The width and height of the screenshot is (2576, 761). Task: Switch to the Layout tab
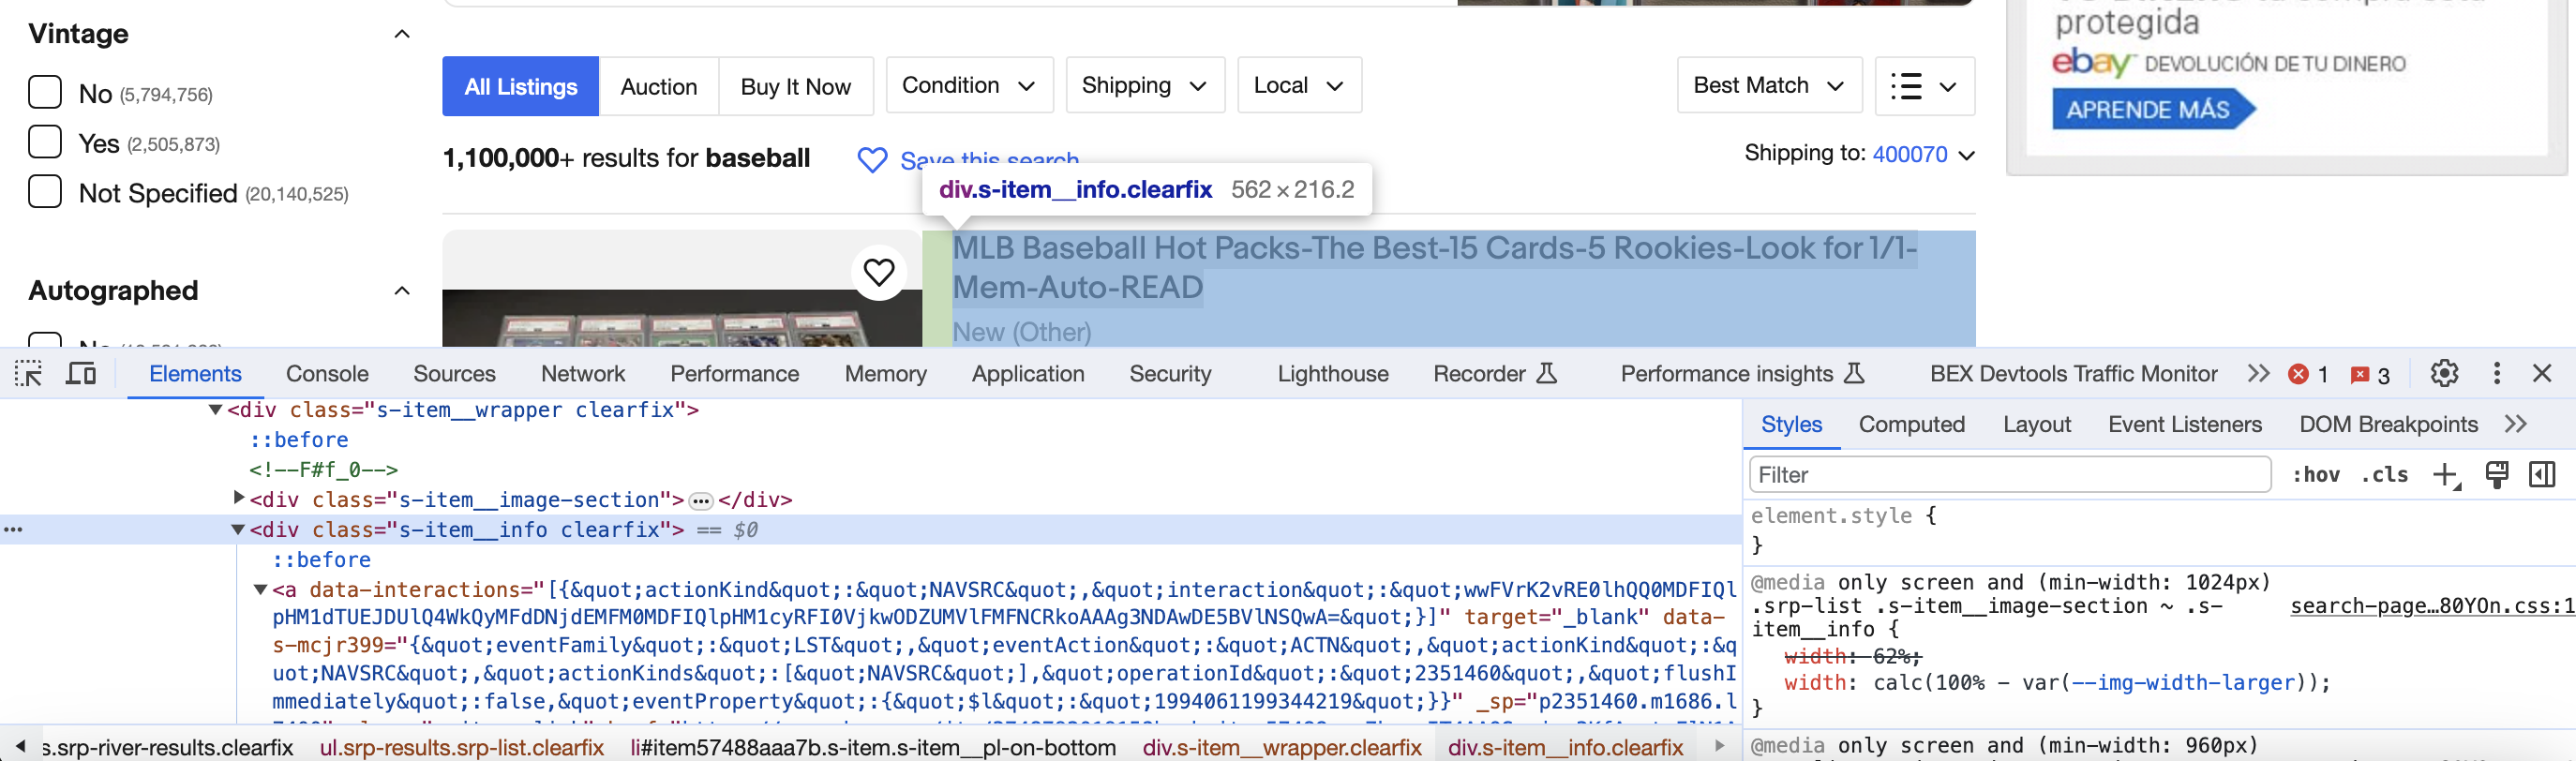(2036, 424)
